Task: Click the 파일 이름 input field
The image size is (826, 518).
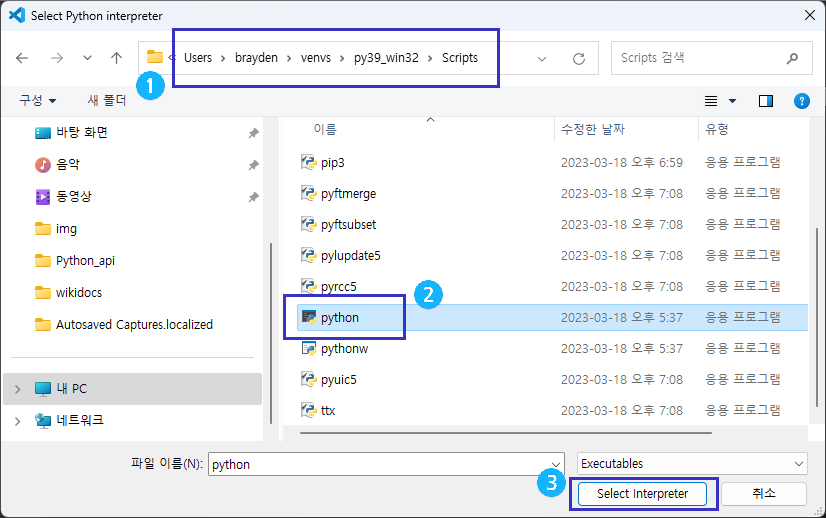Action: [x=385, y=464]
